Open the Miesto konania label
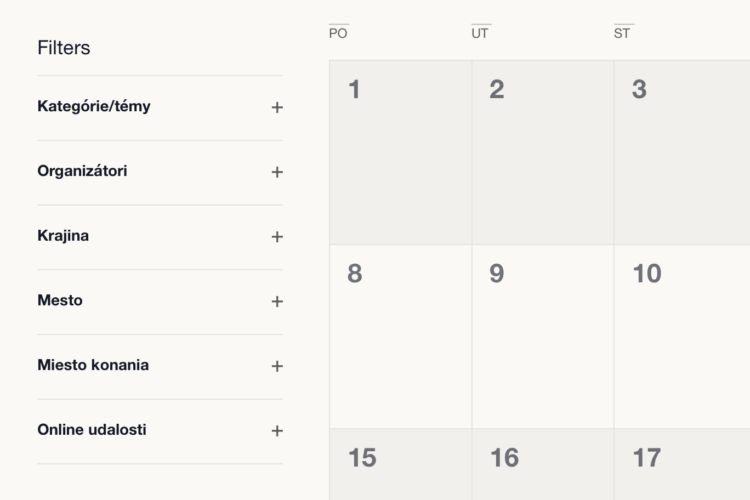Viewport: 750px width, 500px height. point(93,365)
